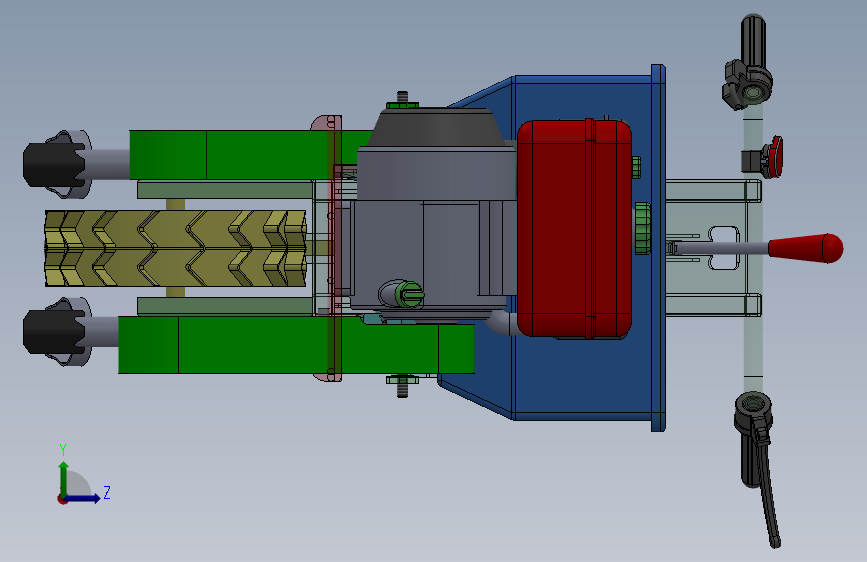Select the blue housing panel

pyautogui.click(x=581, y=382)
